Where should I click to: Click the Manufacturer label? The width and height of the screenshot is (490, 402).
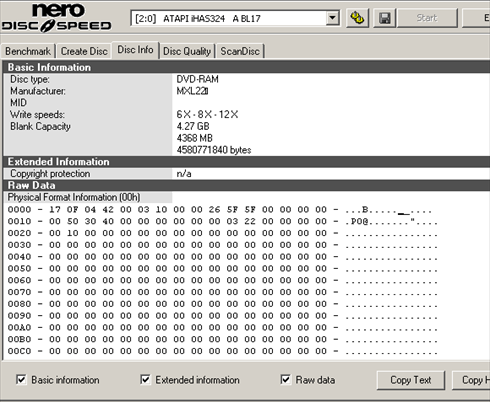coord(38,91)
